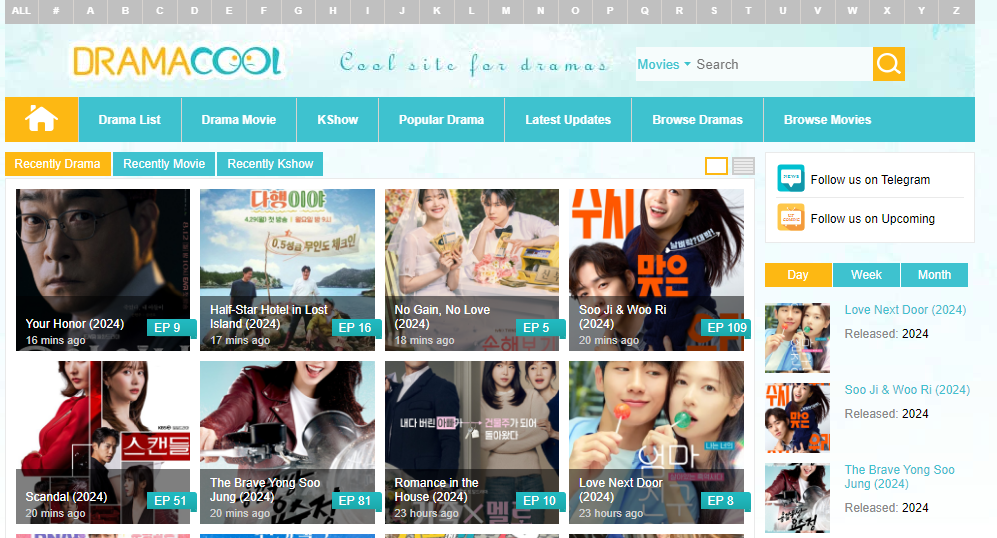
Task: Click the DramaCool logo
Action: (177, 63)
